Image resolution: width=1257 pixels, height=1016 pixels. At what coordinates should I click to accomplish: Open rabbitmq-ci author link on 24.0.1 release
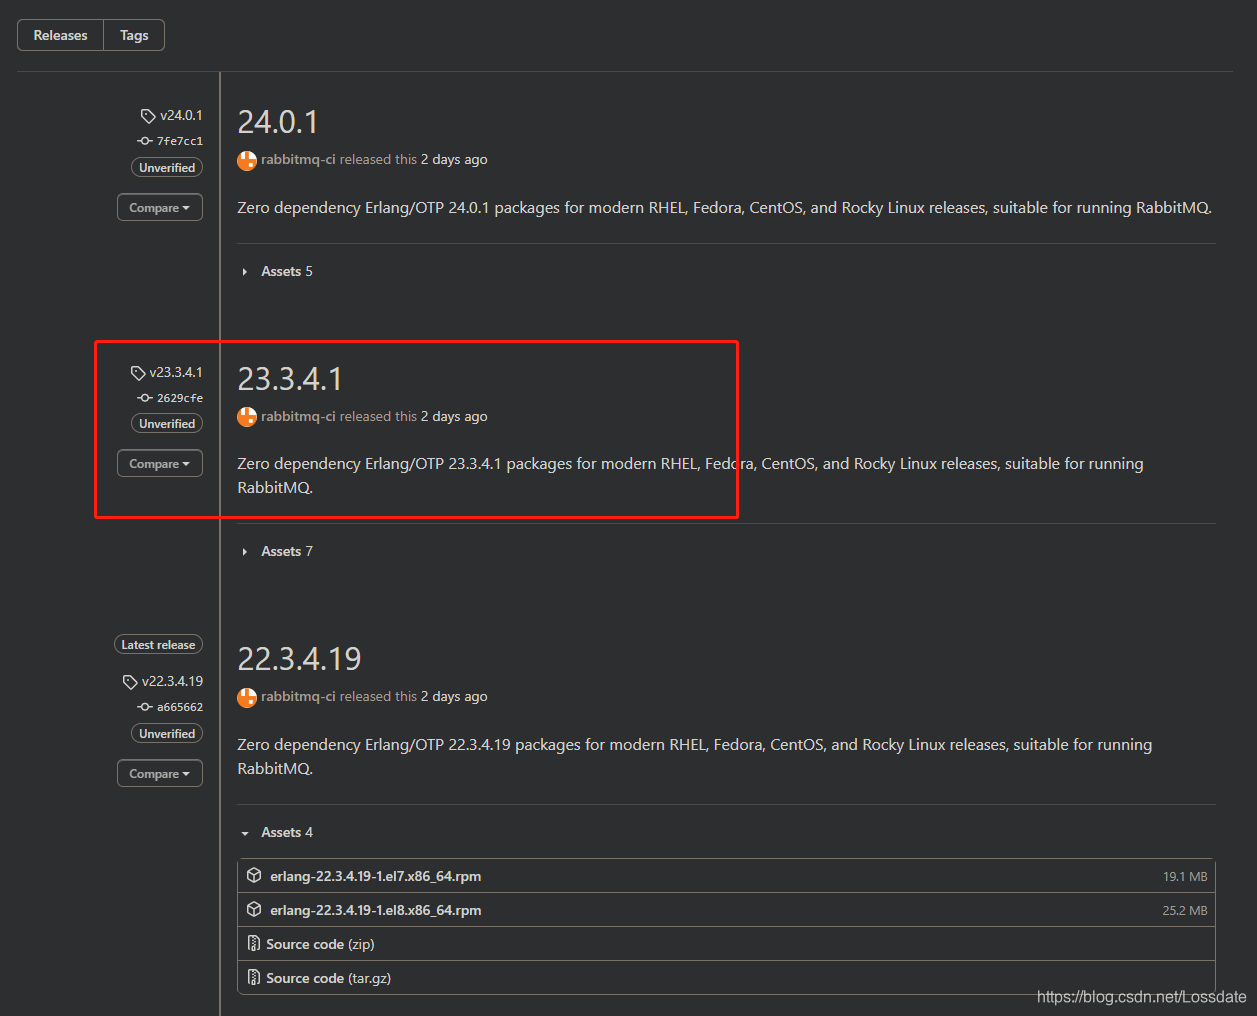pos(298,159)
